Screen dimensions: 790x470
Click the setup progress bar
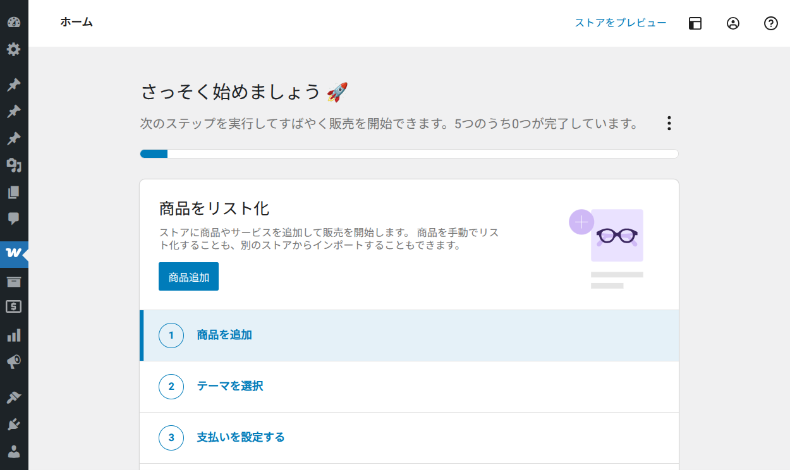[x=409, y=154]
